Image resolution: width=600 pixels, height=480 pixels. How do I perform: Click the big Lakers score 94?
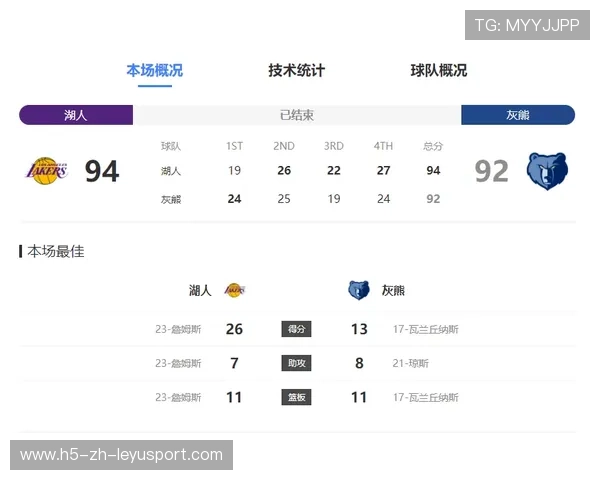point(102,171)
